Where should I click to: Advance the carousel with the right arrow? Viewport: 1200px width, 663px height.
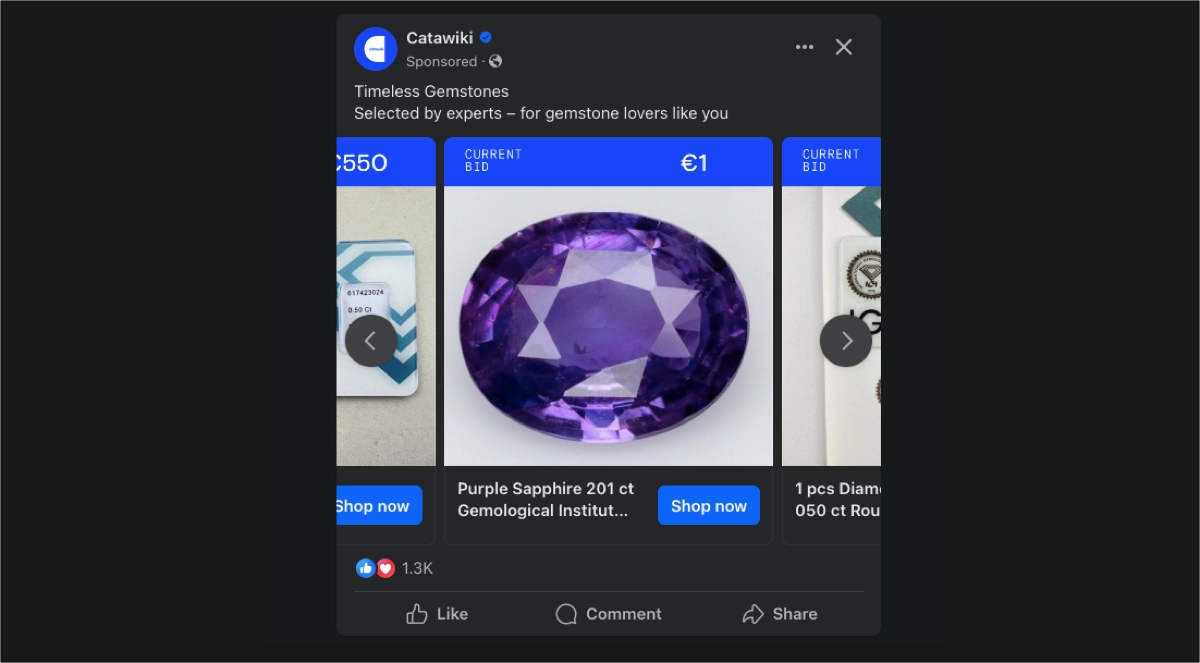(846, 340)
